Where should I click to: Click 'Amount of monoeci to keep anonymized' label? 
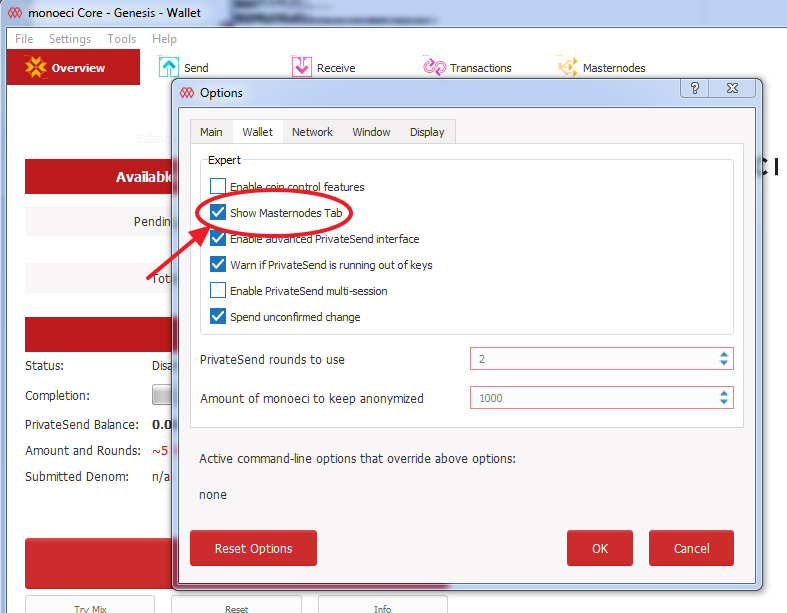click(312, 399)
